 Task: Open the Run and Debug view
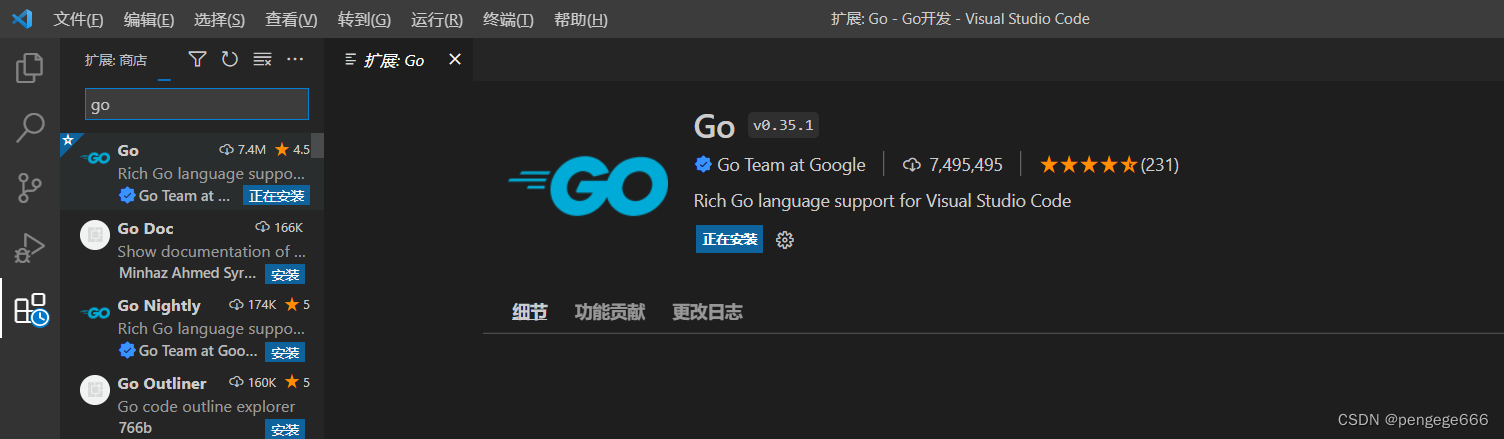coord(30,247)
